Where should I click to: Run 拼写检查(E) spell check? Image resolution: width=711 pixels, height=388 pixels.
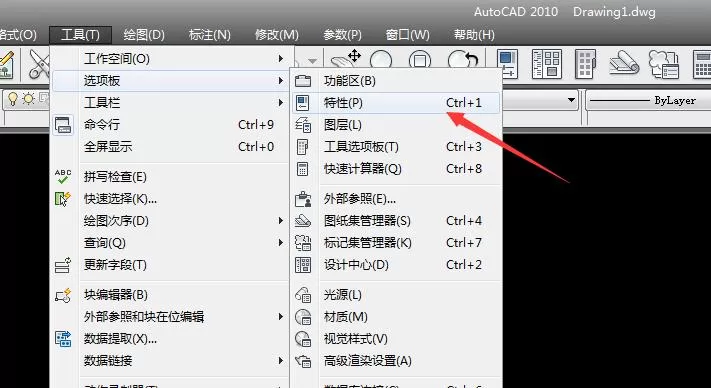click(x=170, y=177)
